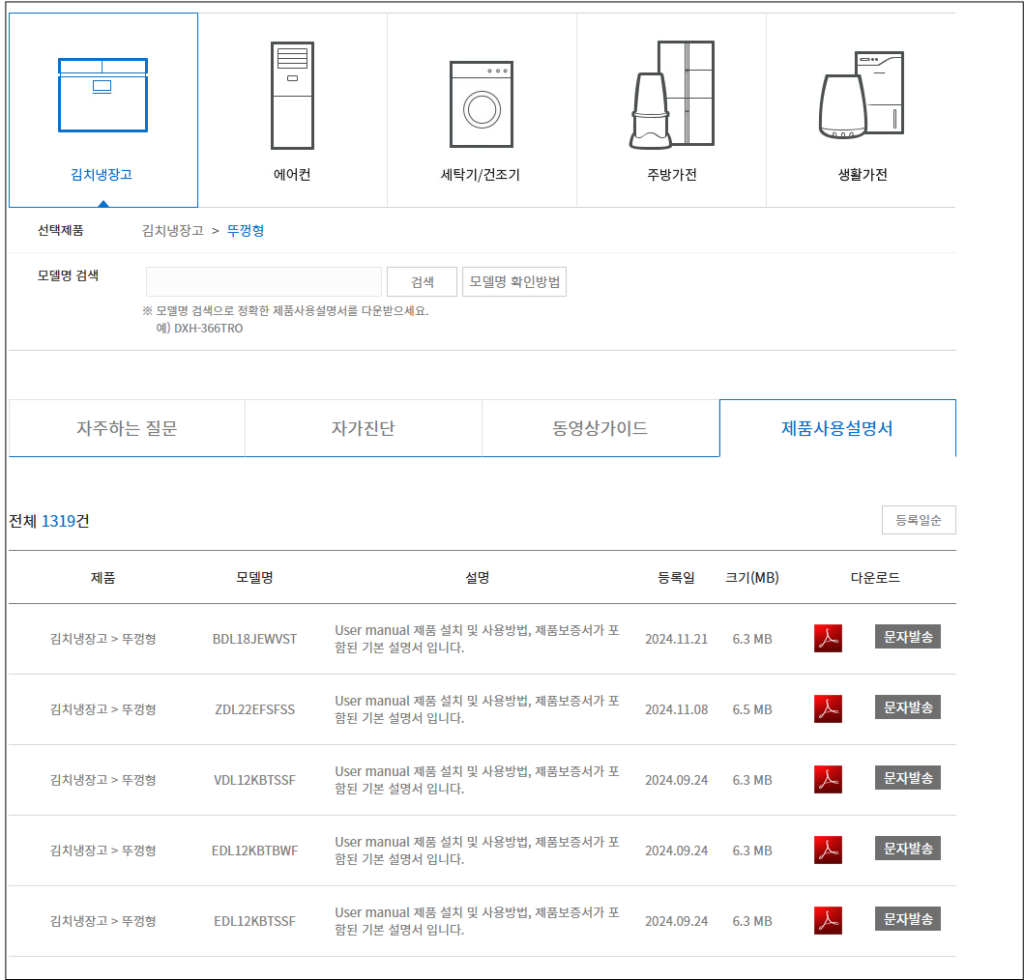The width and height of the screenshot is (1024, 980).
Task: Click the 제품 column header
Action: click(103, 578)
